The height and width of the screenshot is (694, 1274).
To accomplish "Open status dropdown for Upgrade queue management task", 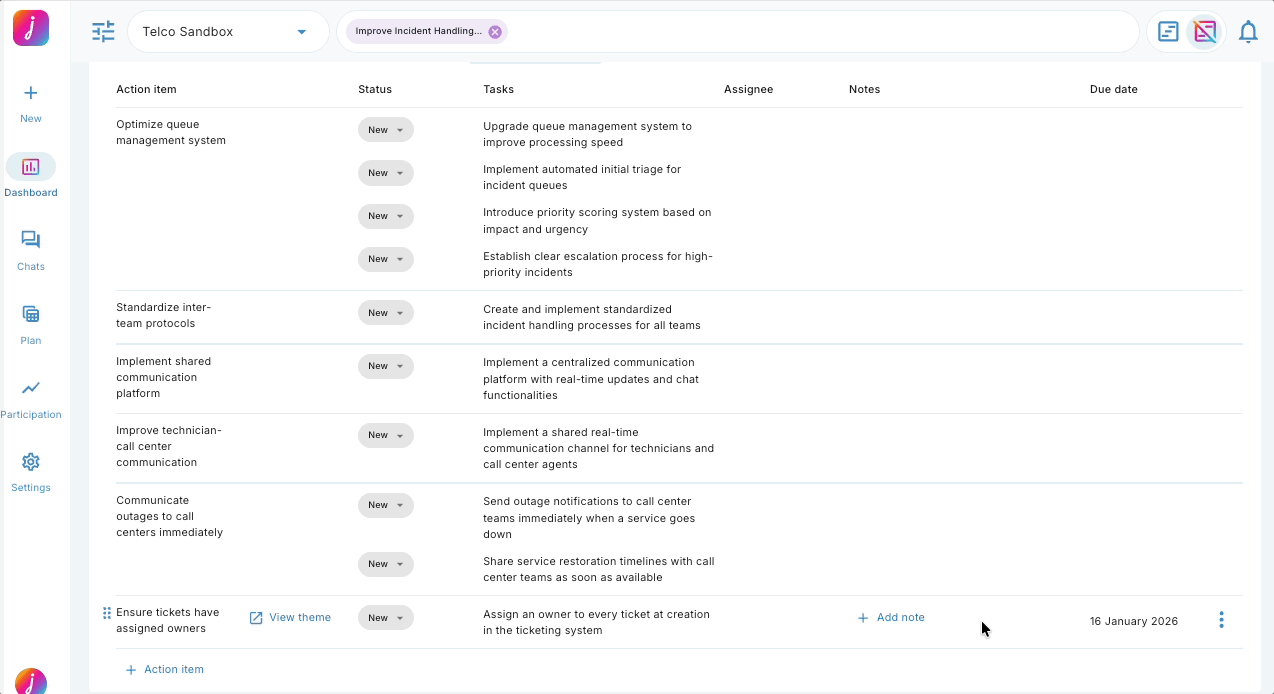I will click(x=385, y=130).
